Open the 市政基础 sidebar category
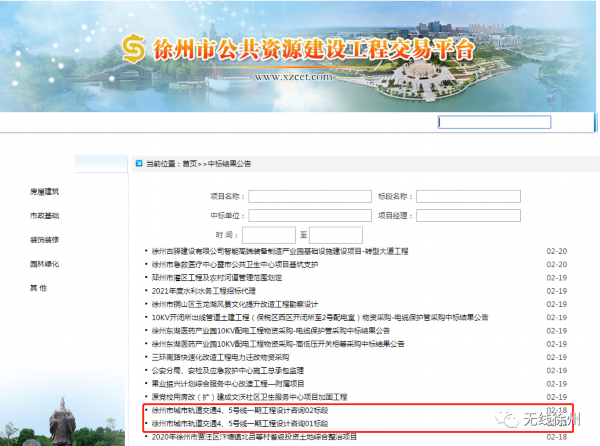 pyautogui.click(x=44, y=216)
